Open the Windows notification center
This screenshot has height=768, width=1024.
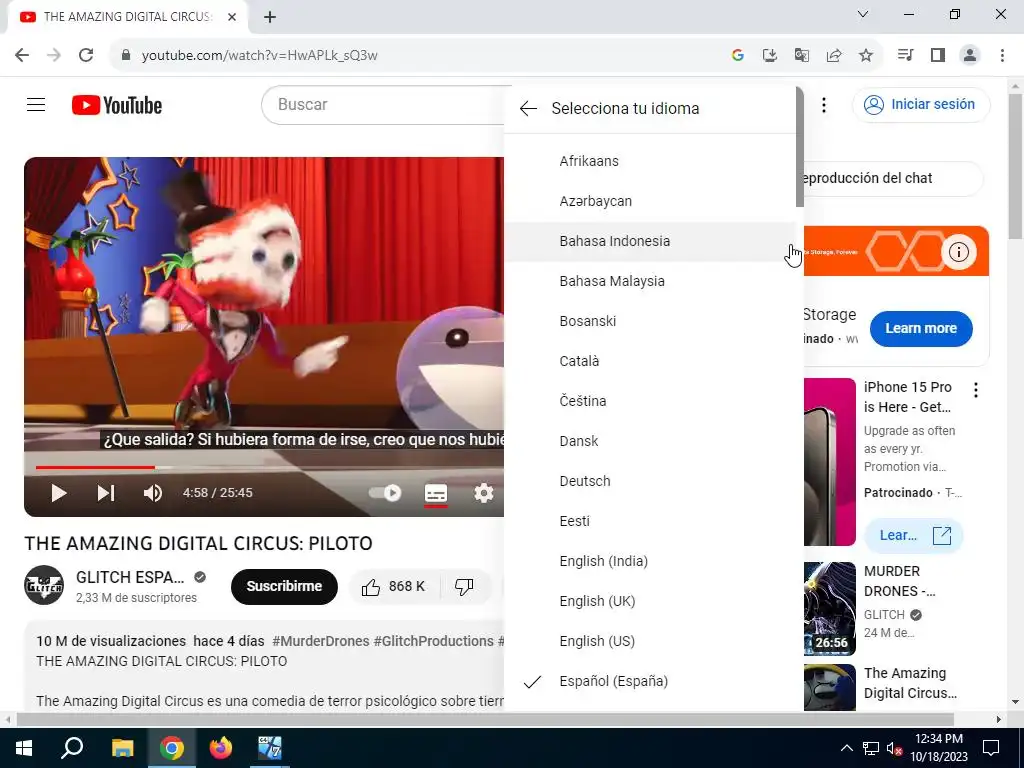coord(991,748)
